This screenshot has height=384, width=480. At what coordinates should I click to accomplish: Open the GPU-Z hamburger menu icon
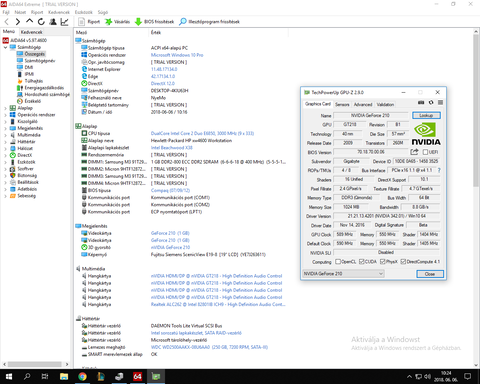point(440,103)
